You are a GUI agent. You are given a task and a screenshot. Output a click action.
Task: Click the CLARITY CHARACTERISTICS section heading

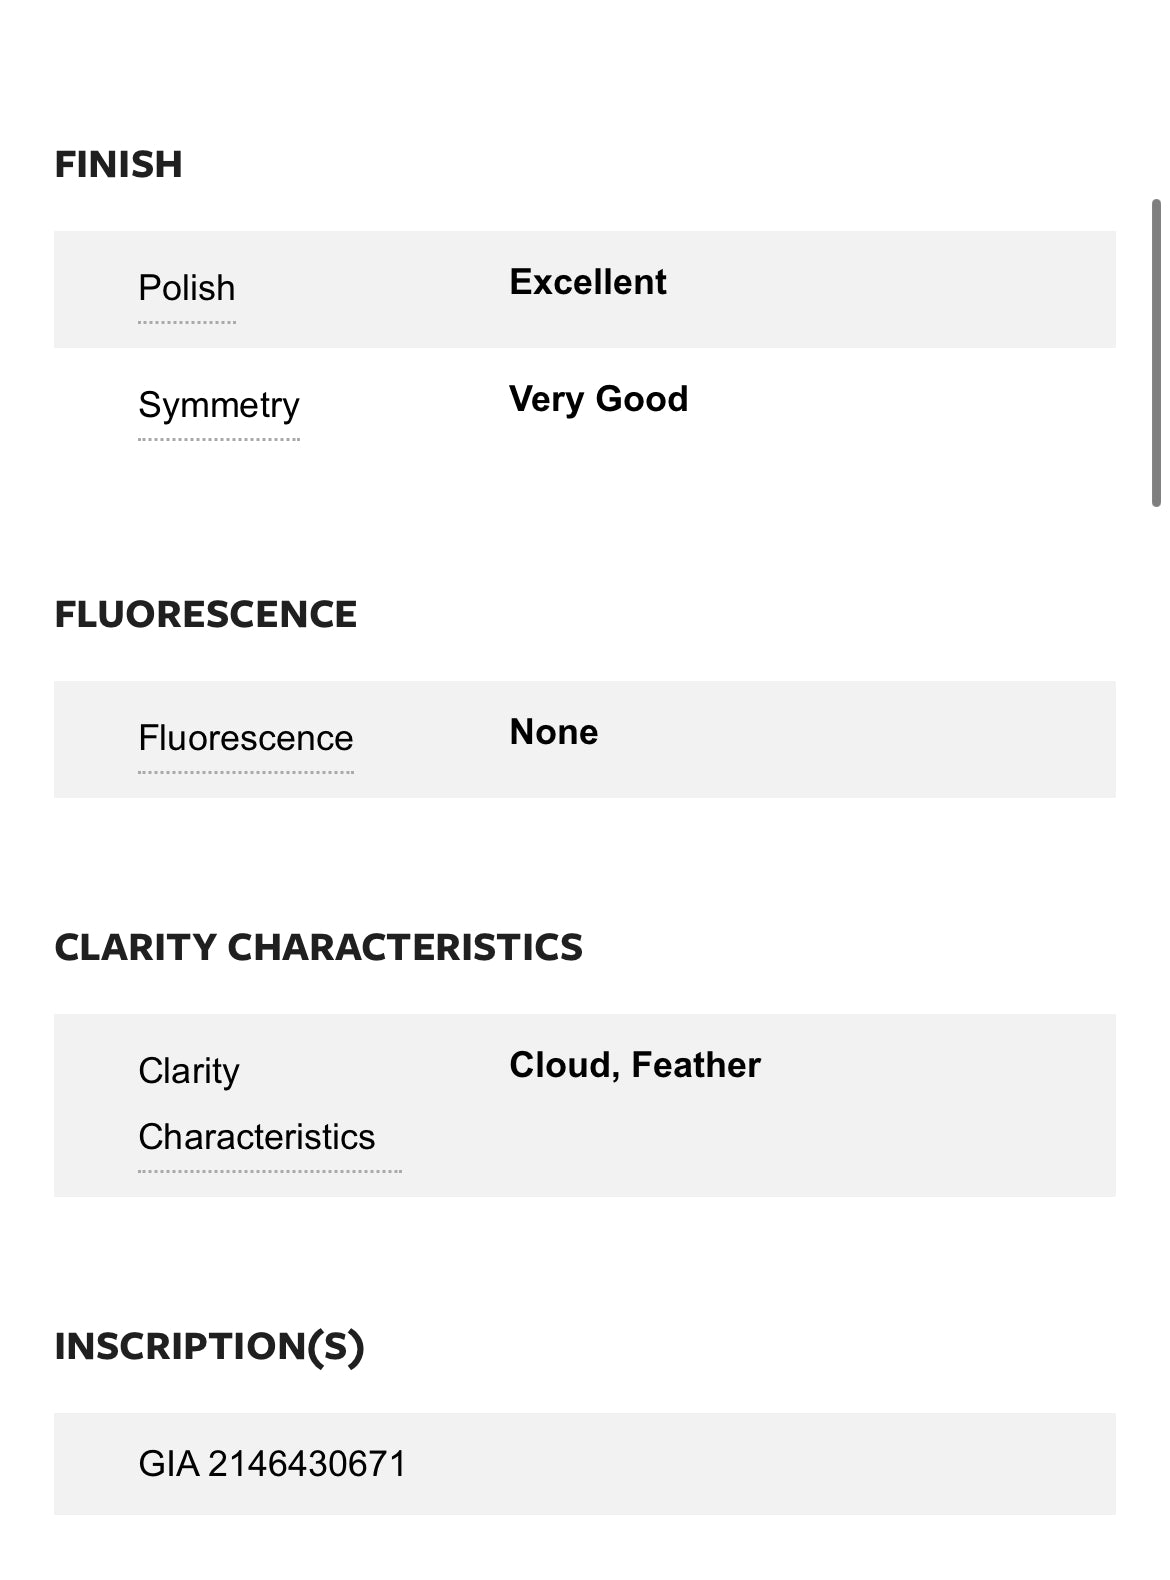tap(319, 947)
